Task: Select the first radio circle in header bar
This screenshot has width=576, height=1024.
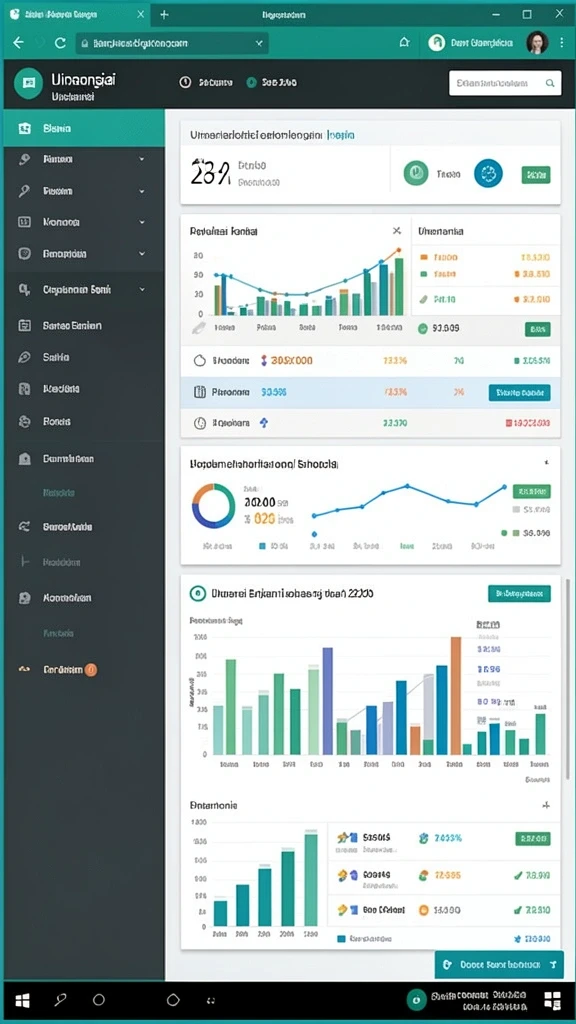Action: (x=185, y=82)
